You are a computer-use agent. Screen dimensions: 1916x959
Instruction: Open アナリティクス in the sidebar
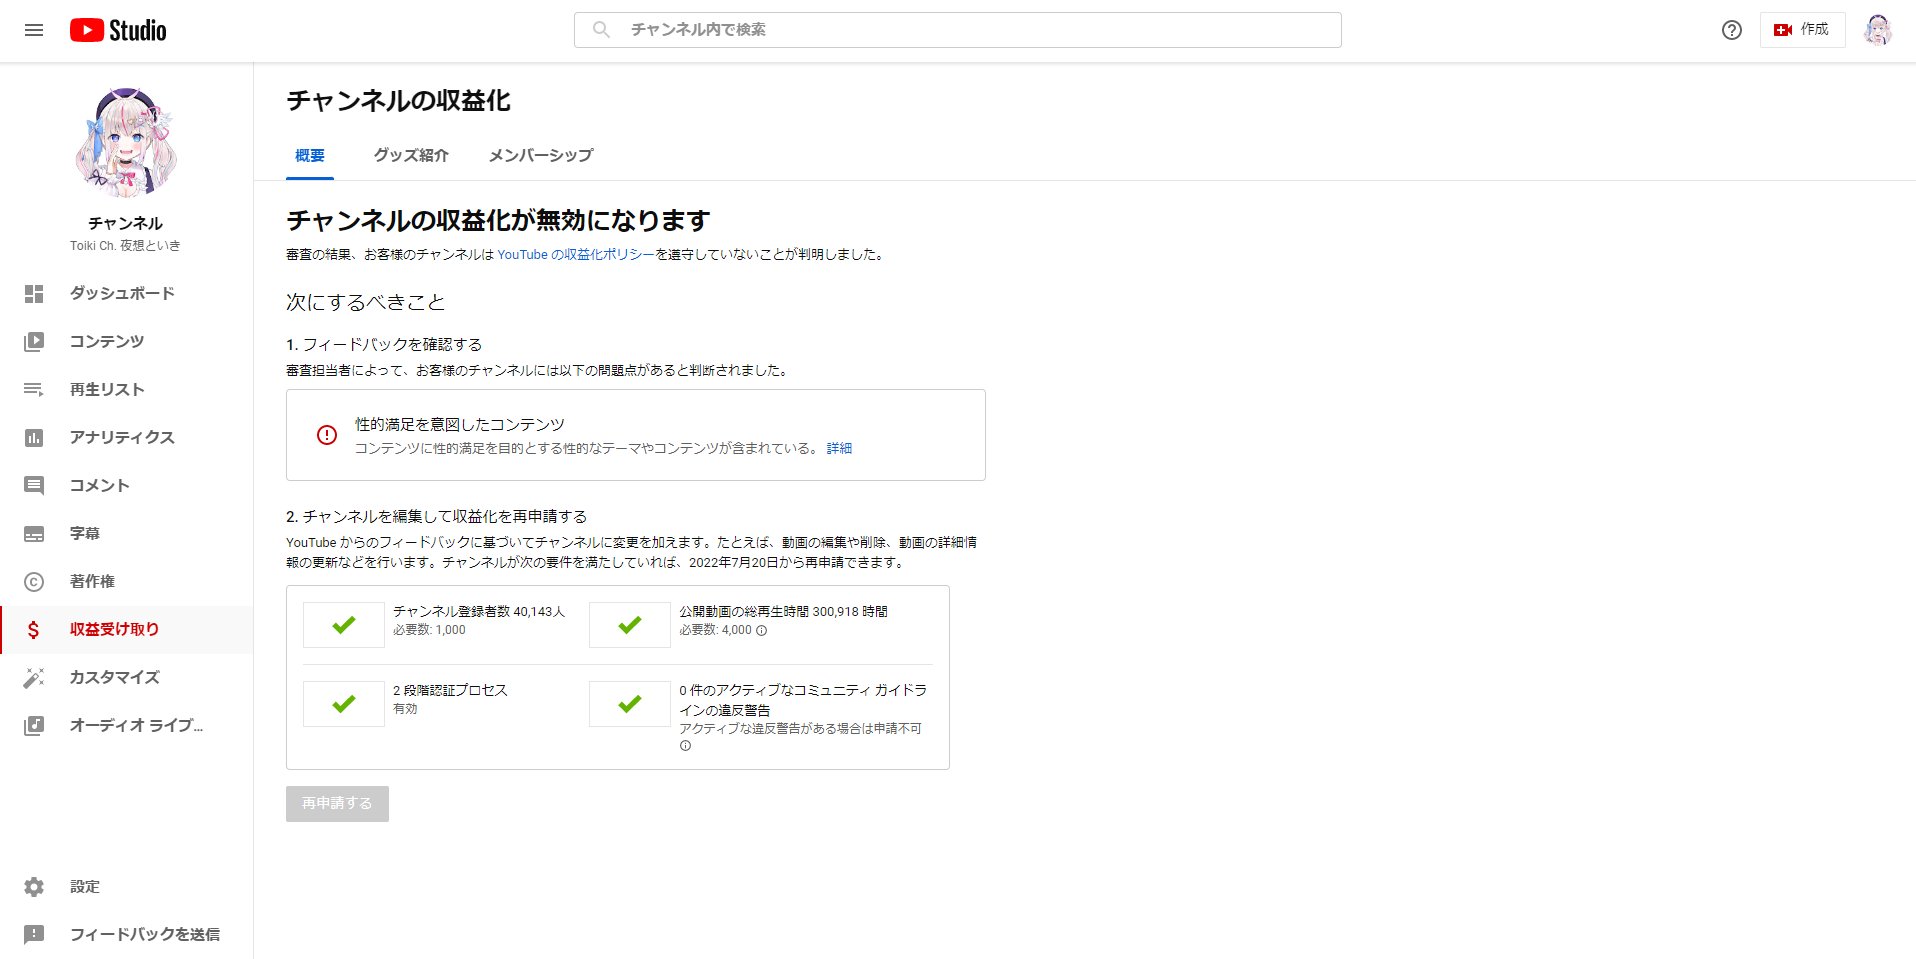click(x=126, y=437)
